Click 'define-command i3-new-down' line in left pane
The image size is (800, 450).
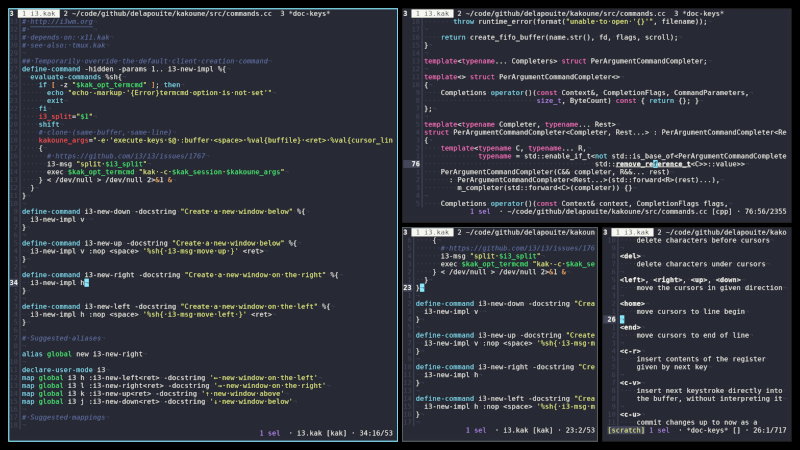tap(163, 211)
